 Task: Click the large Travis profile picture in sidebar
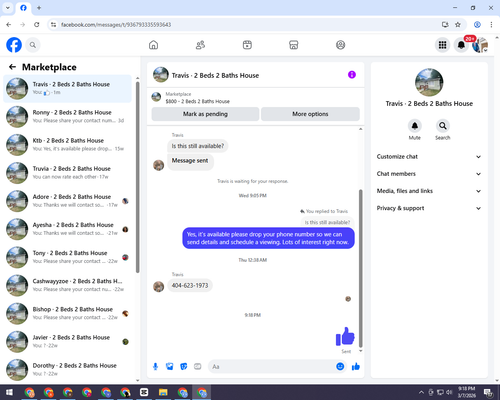click(x=429, y=82)
